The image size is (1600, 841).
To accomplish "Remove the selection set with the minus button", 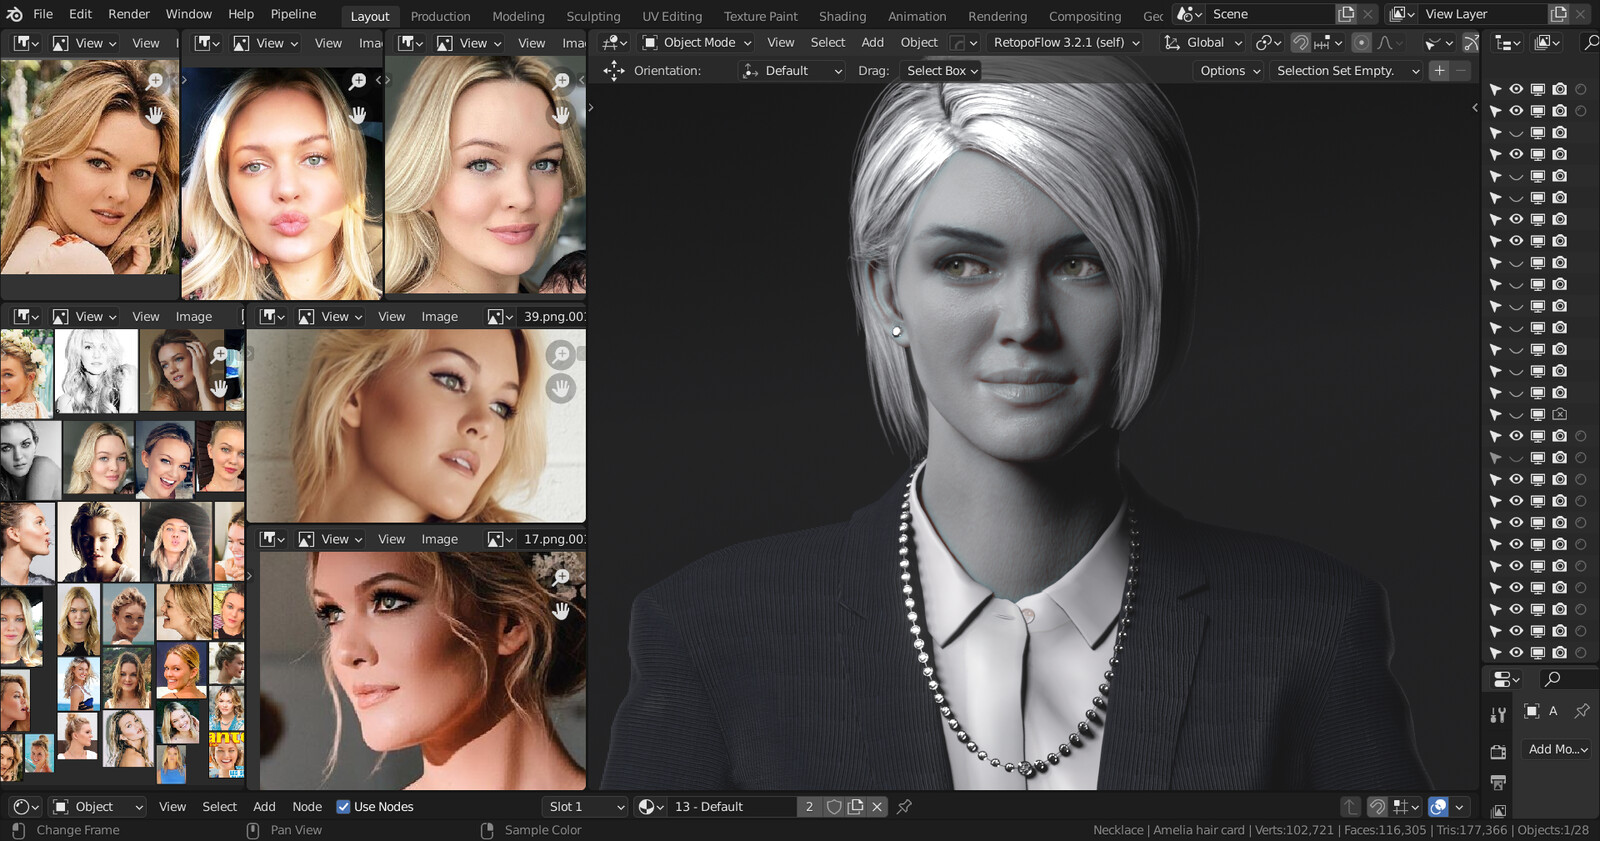I will 1461,71.
